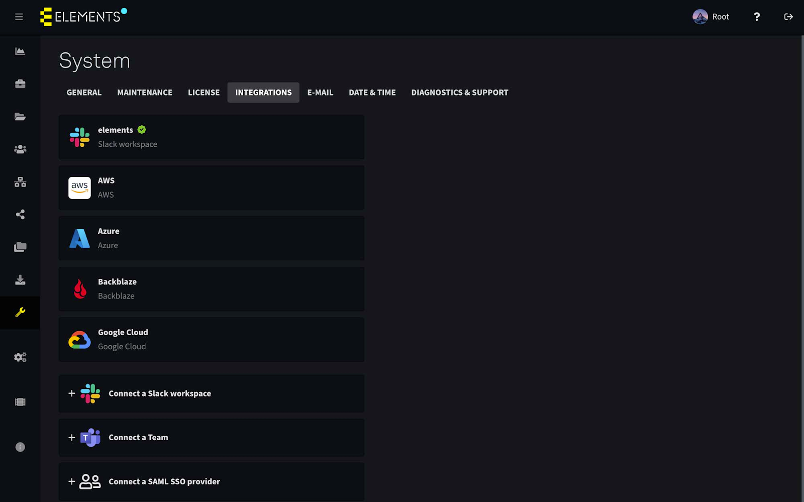
Task: Click the Backblaze flame icon
Action: [x=80, y=289]
